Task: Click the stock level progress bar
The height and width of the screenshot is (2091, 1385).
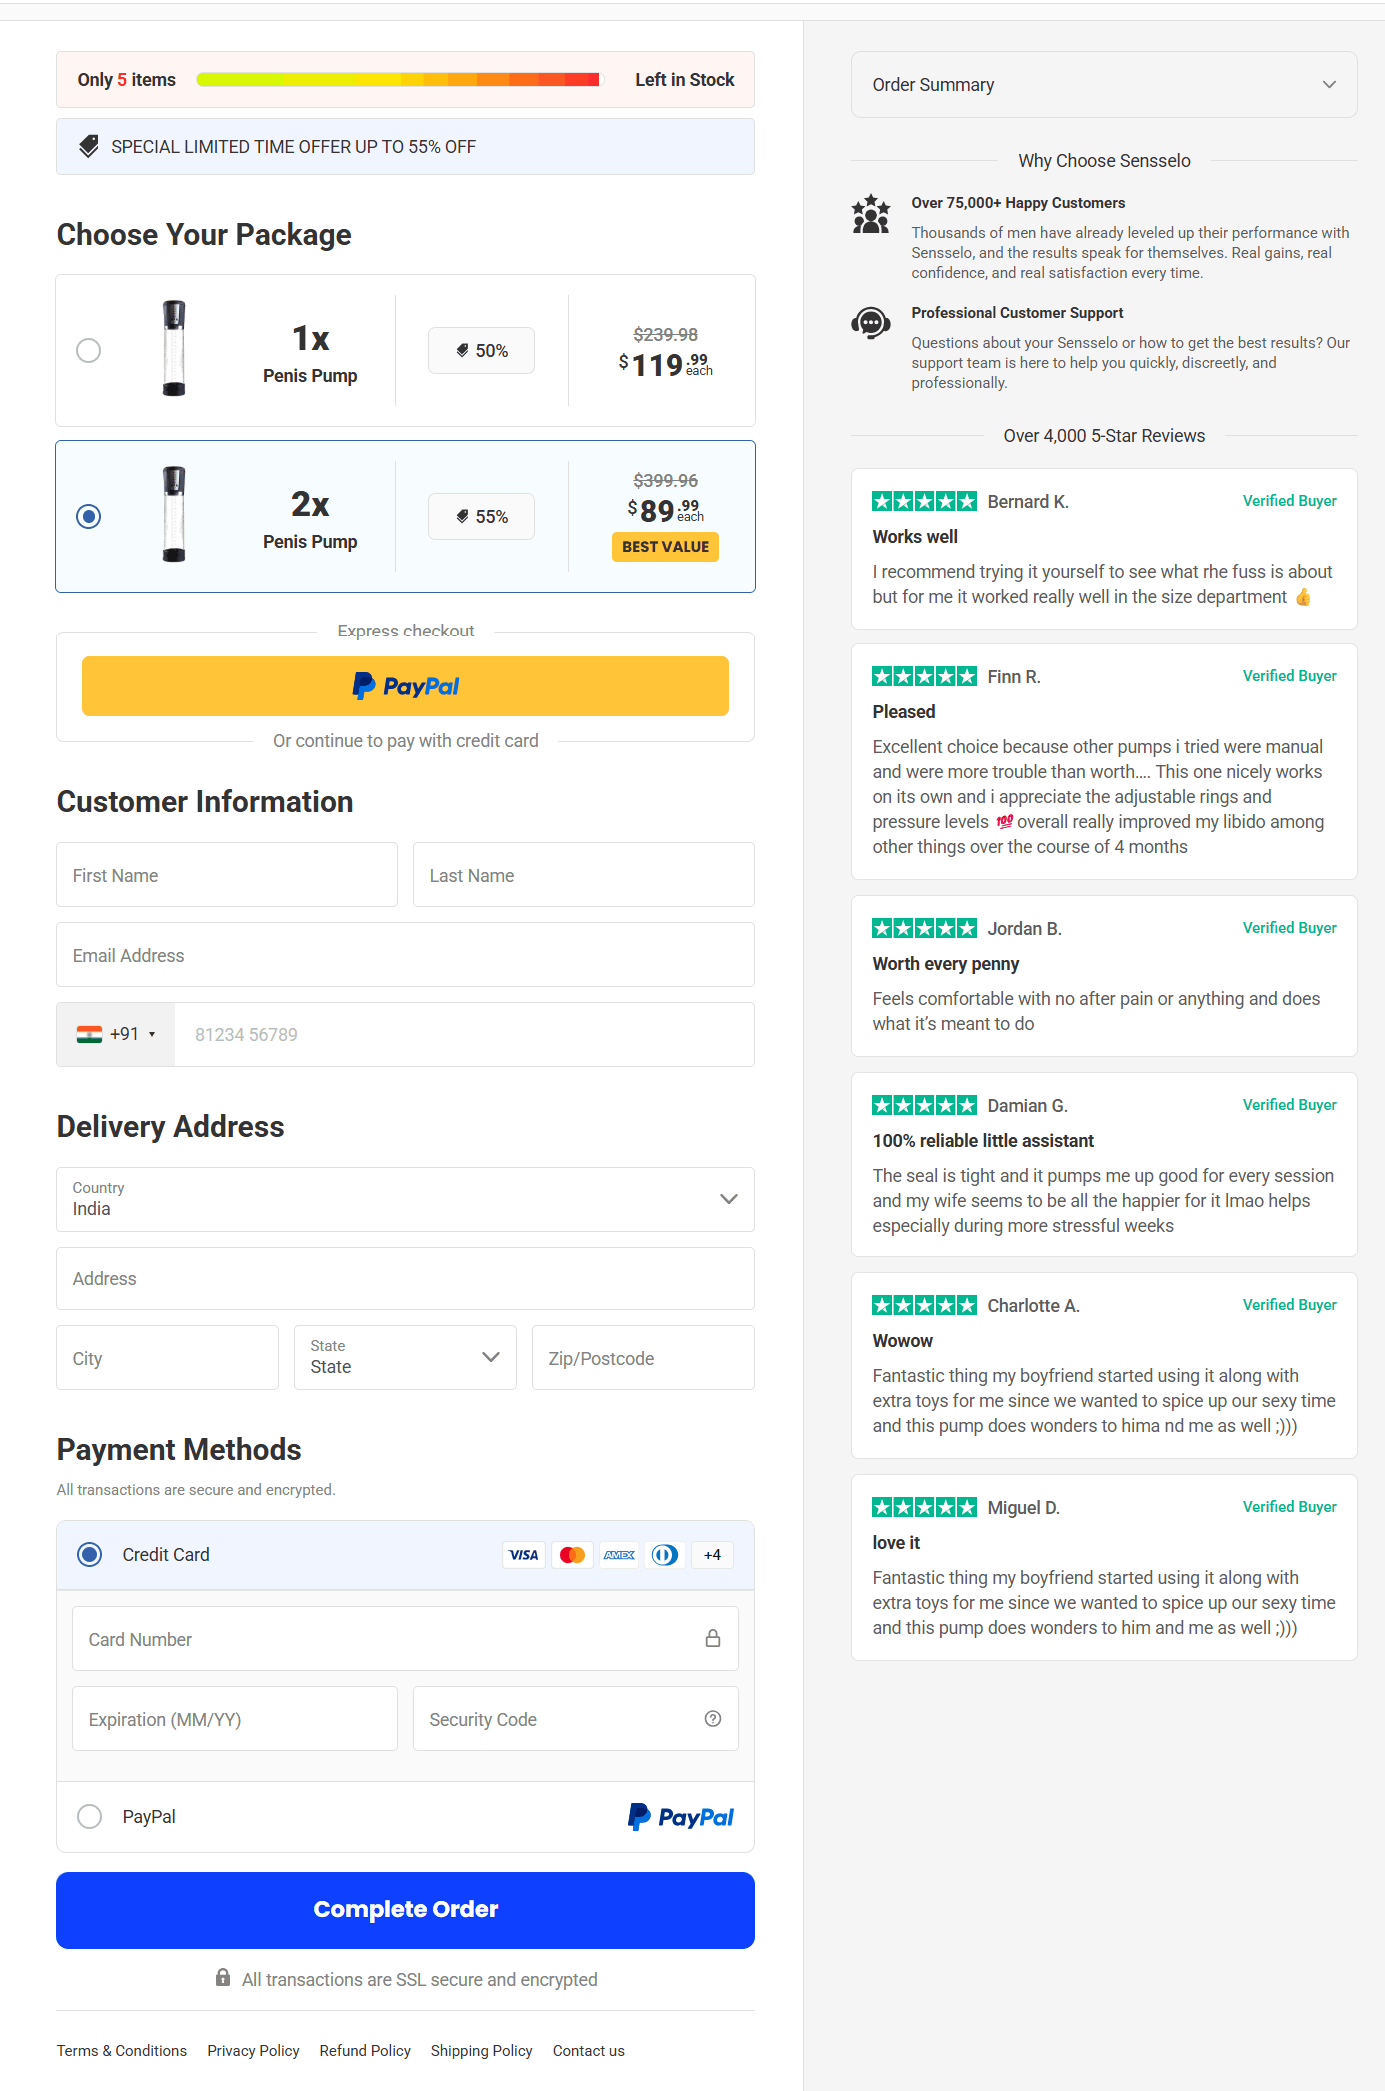Action: [x=399, y=79]
